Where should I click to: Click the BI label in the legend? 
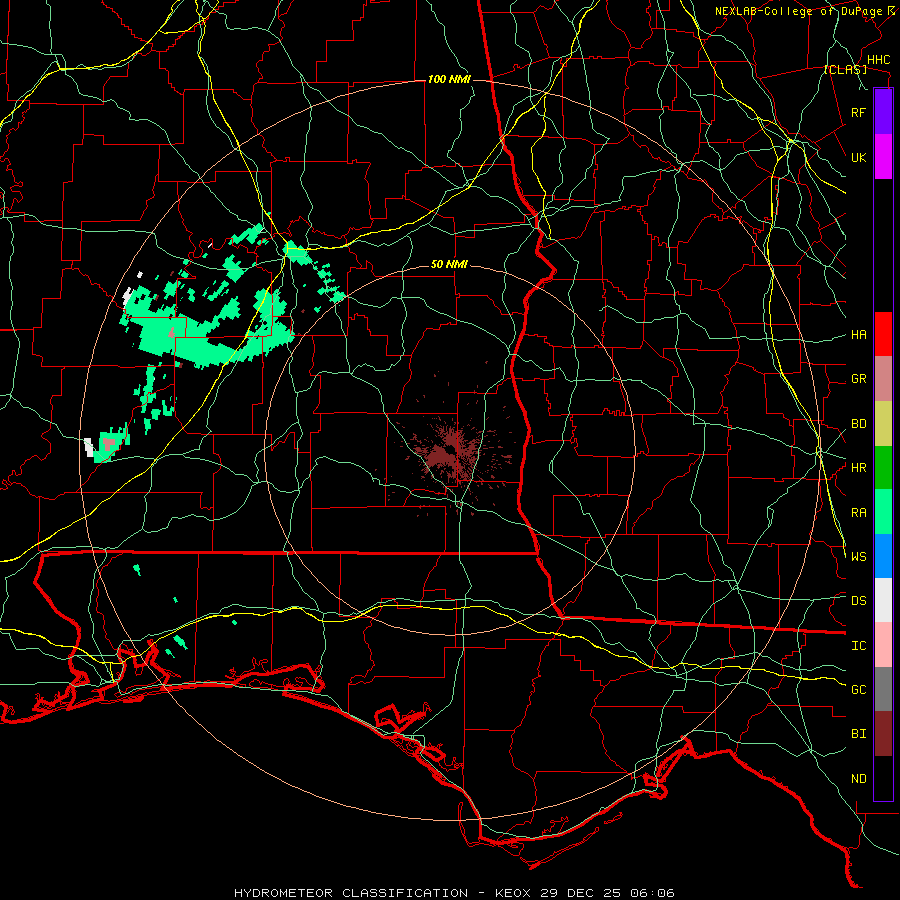tap(858, 734)
